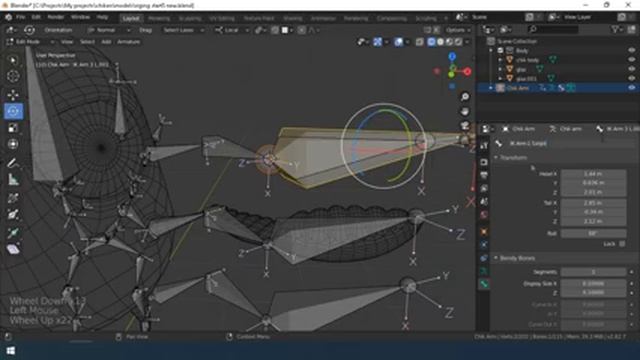Expand the Body collection in outliner
640x360 pixels.
click(x=491, y=50)
